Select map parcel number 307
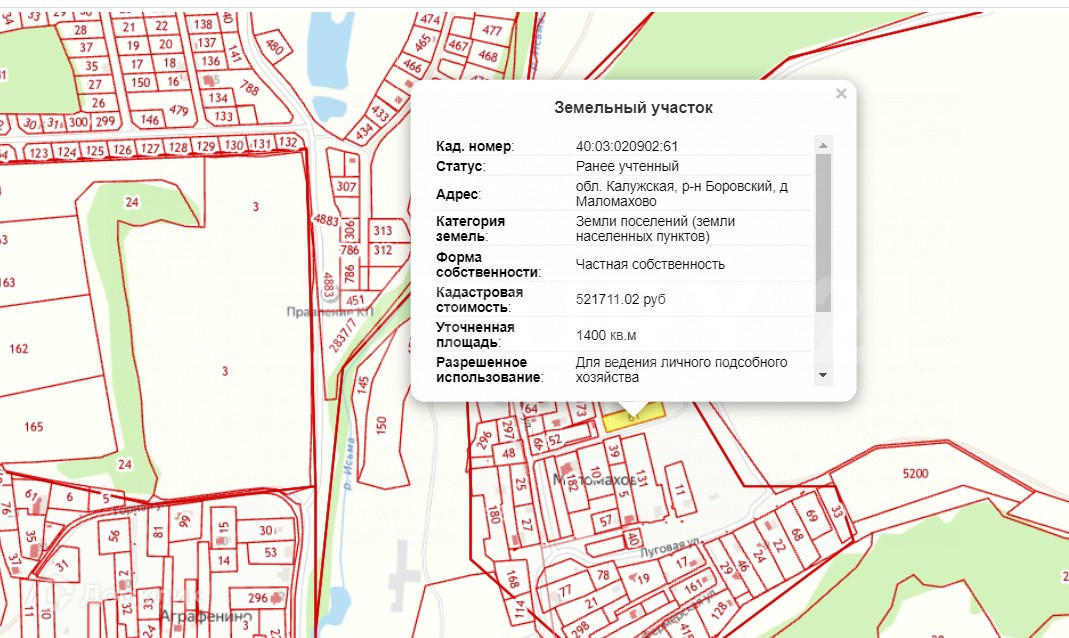The image size is (1069, 638). tap(346, 187)
